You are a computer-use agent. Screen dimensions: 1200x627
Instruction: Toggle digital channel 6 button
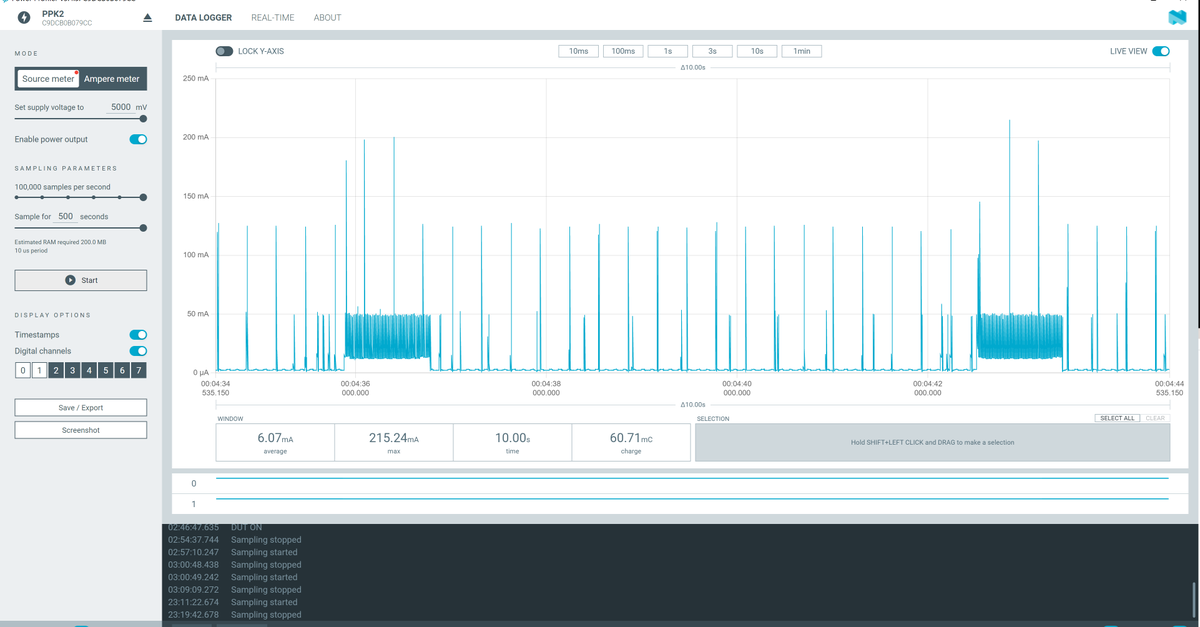[x=122, y=371]
